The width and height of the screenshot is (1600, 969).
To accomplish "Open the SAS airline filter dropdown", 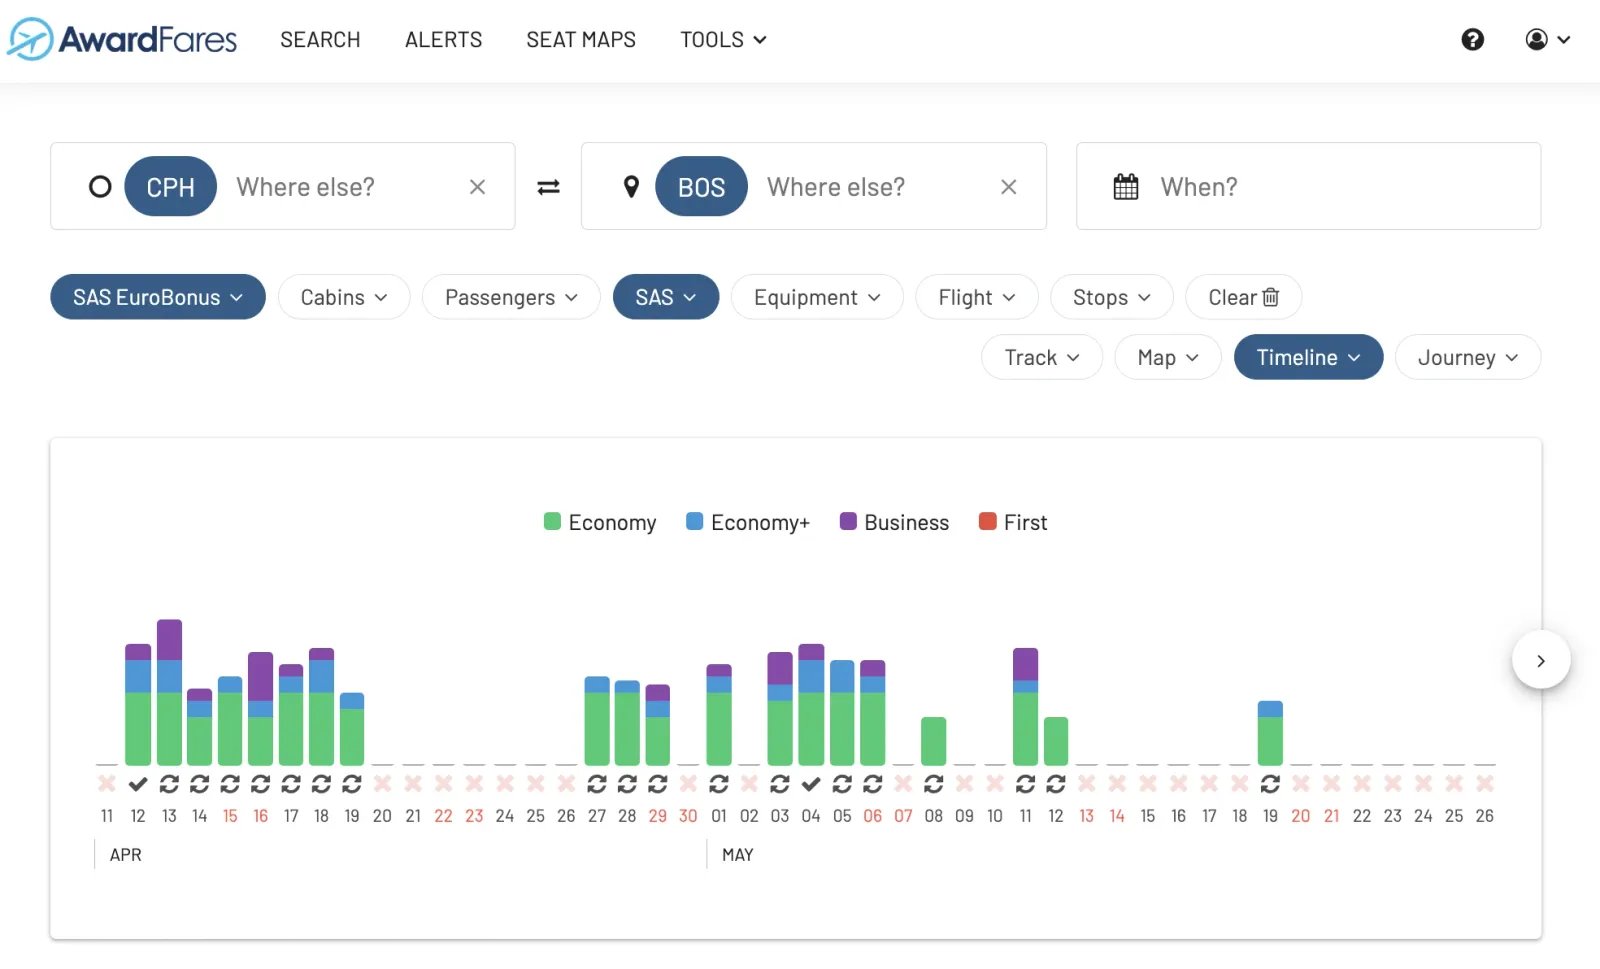I will [666, 297].
